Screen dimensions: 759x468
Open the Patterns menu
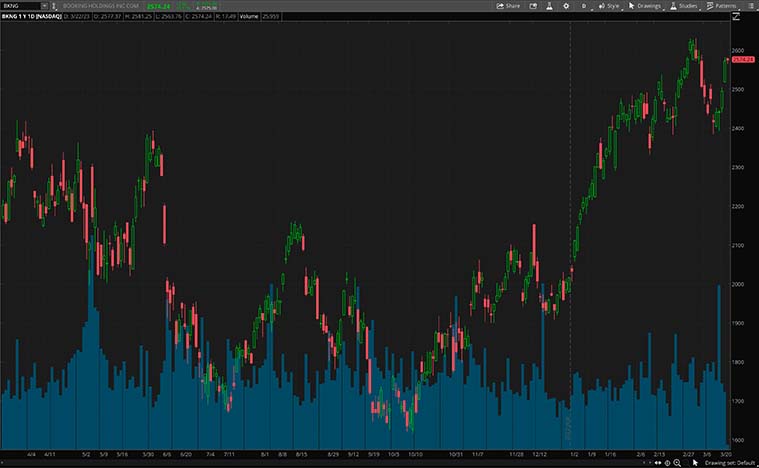tap(722, 6)
